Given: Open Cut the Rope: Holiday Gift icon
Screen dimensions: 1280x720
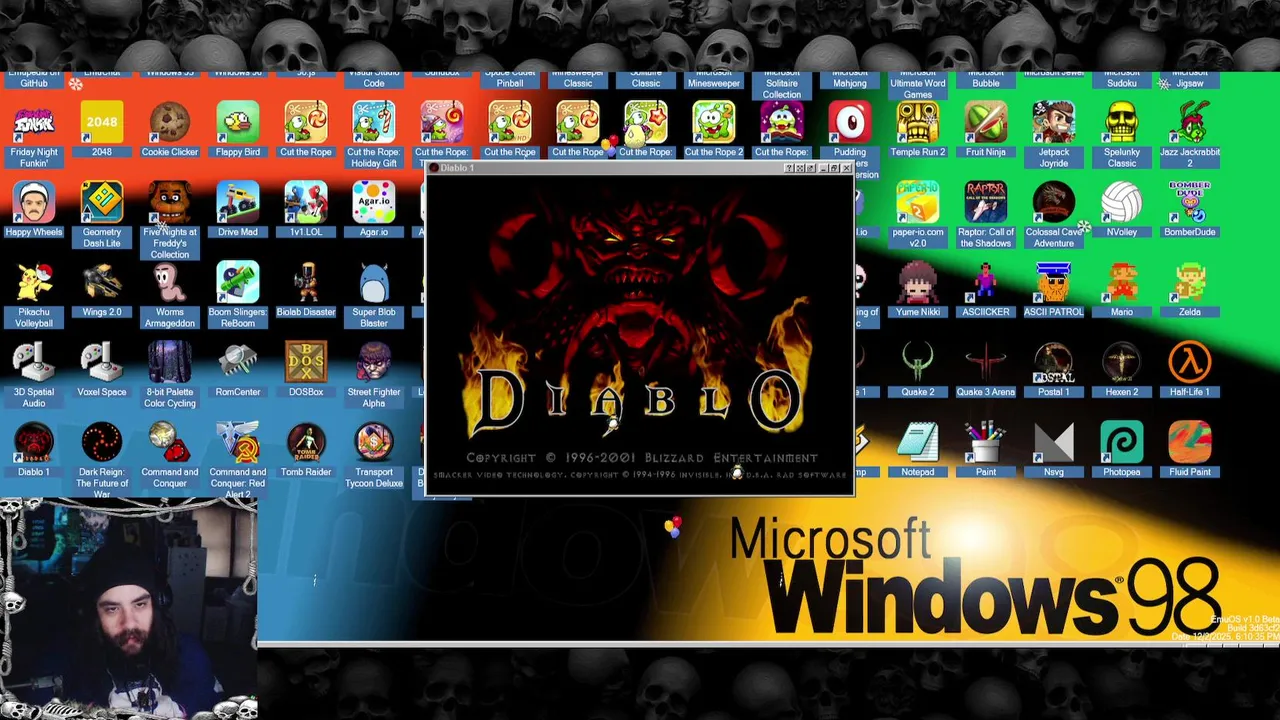Looking at the screenshot, I should click(374, 123).
